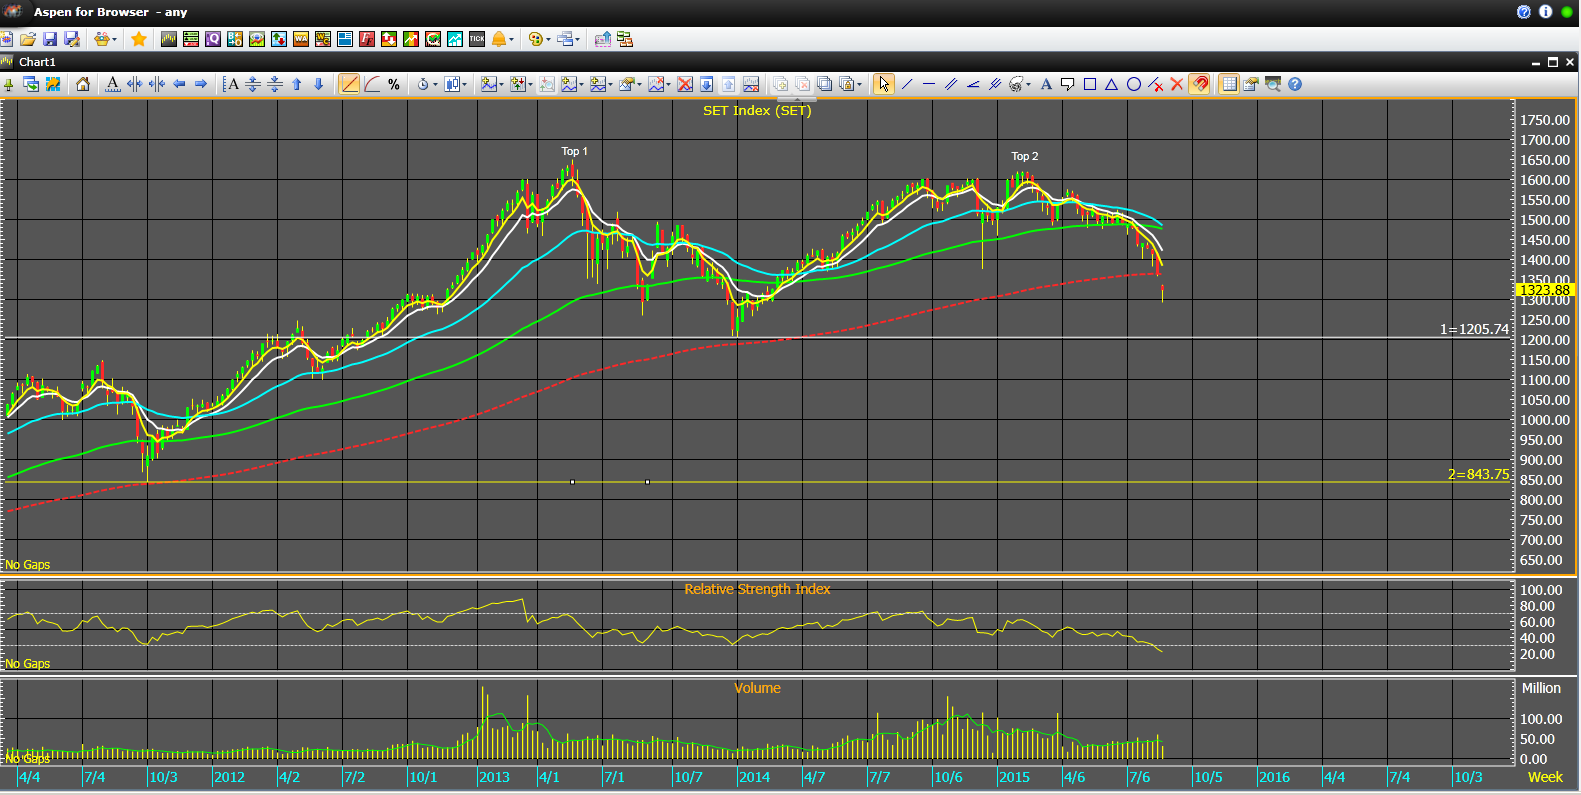
Task: Click the green status indicator in title bar
Action: [1567, 12]
